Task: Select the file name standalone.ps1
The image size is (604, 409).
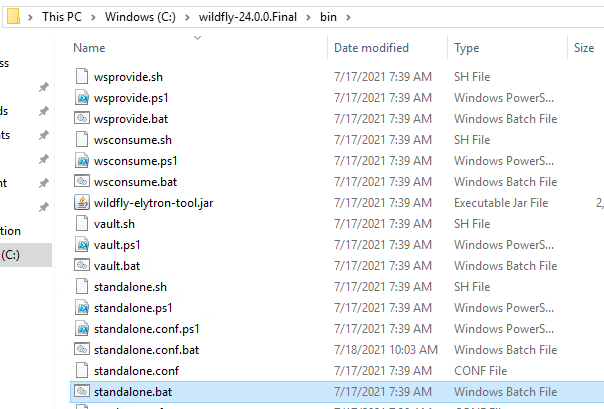Action: click(x=133, y=308)
